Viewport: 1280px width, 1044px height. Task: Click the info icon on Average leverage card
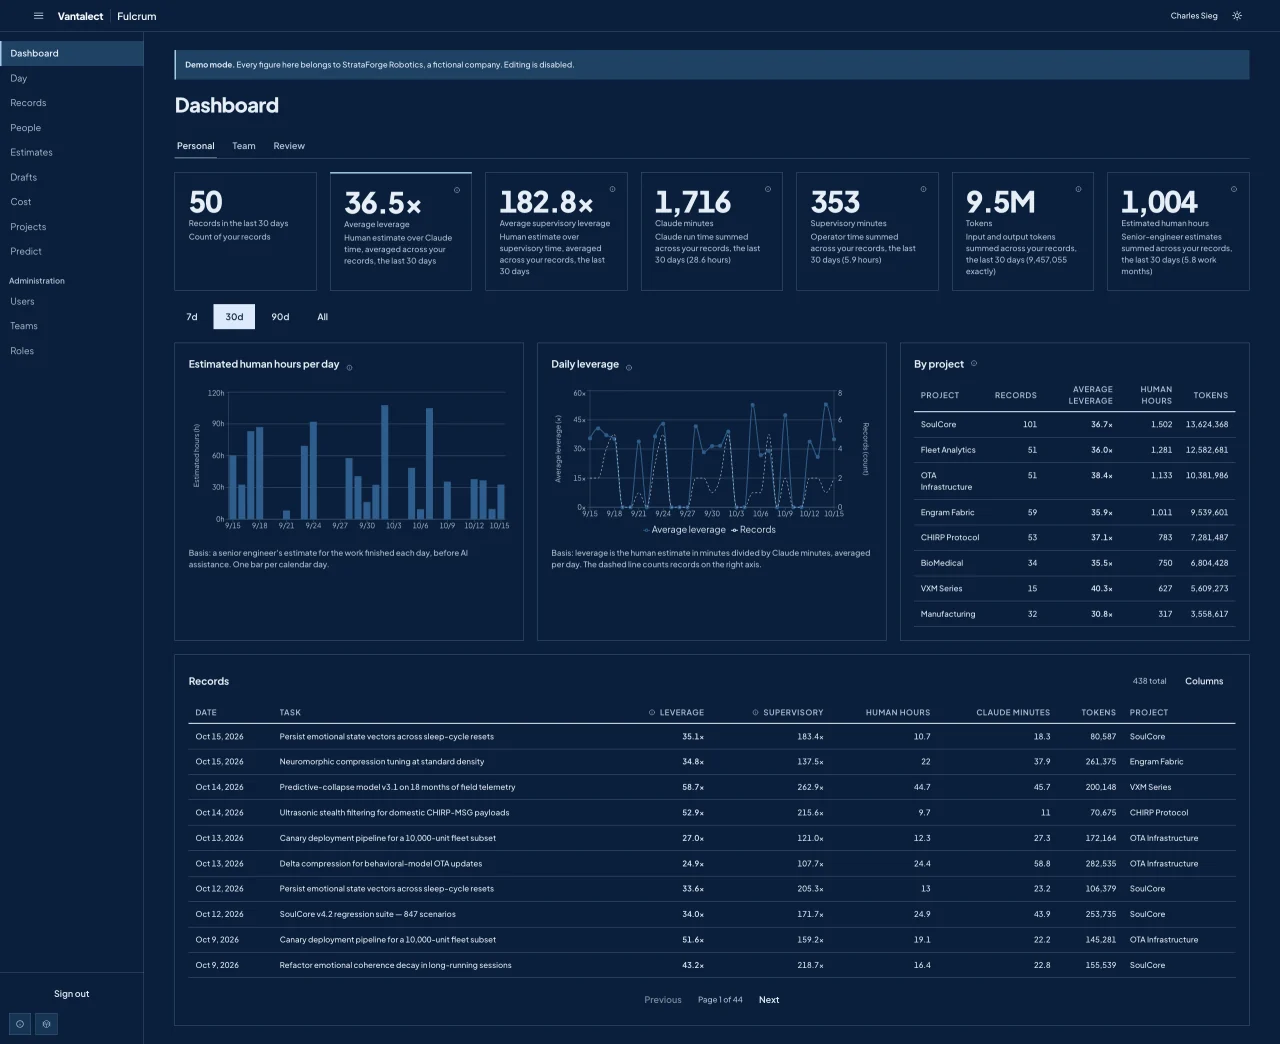point(457,190)
